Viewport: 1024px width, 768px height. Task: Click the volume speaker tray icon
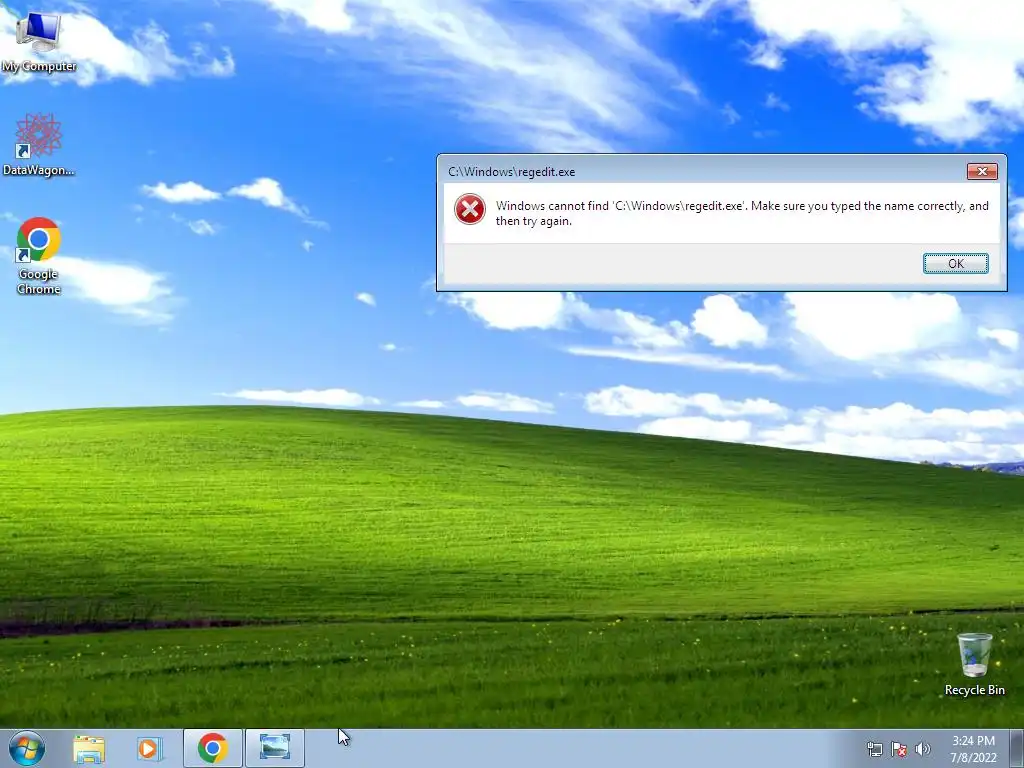click(923, 749)
